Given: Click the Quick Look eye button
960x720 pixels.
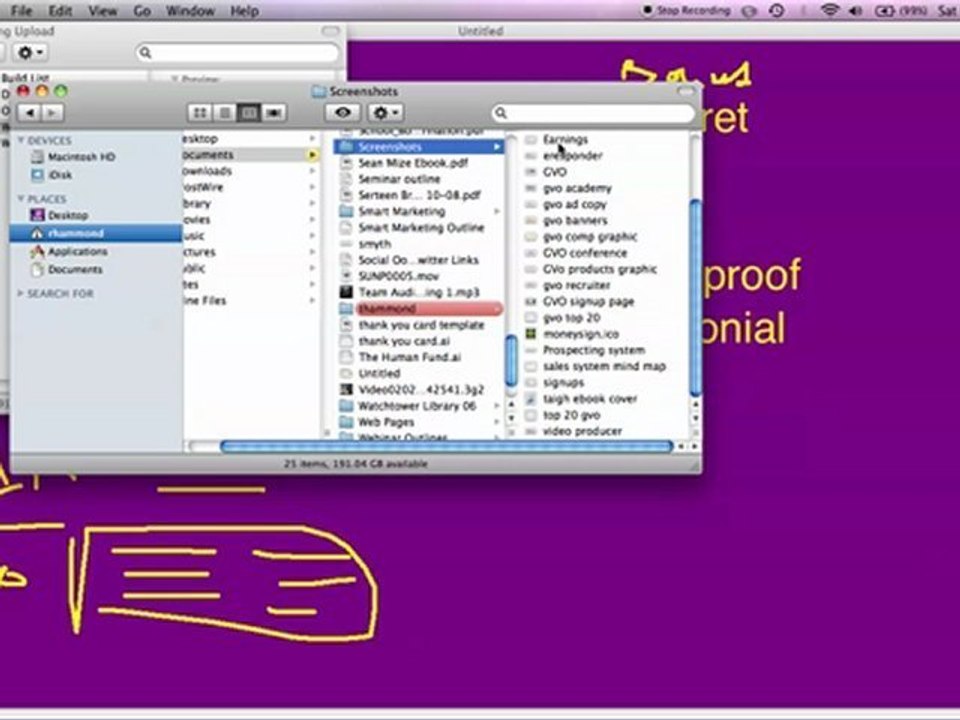Looking at the screenshot, I should click(x=343, y=113).
